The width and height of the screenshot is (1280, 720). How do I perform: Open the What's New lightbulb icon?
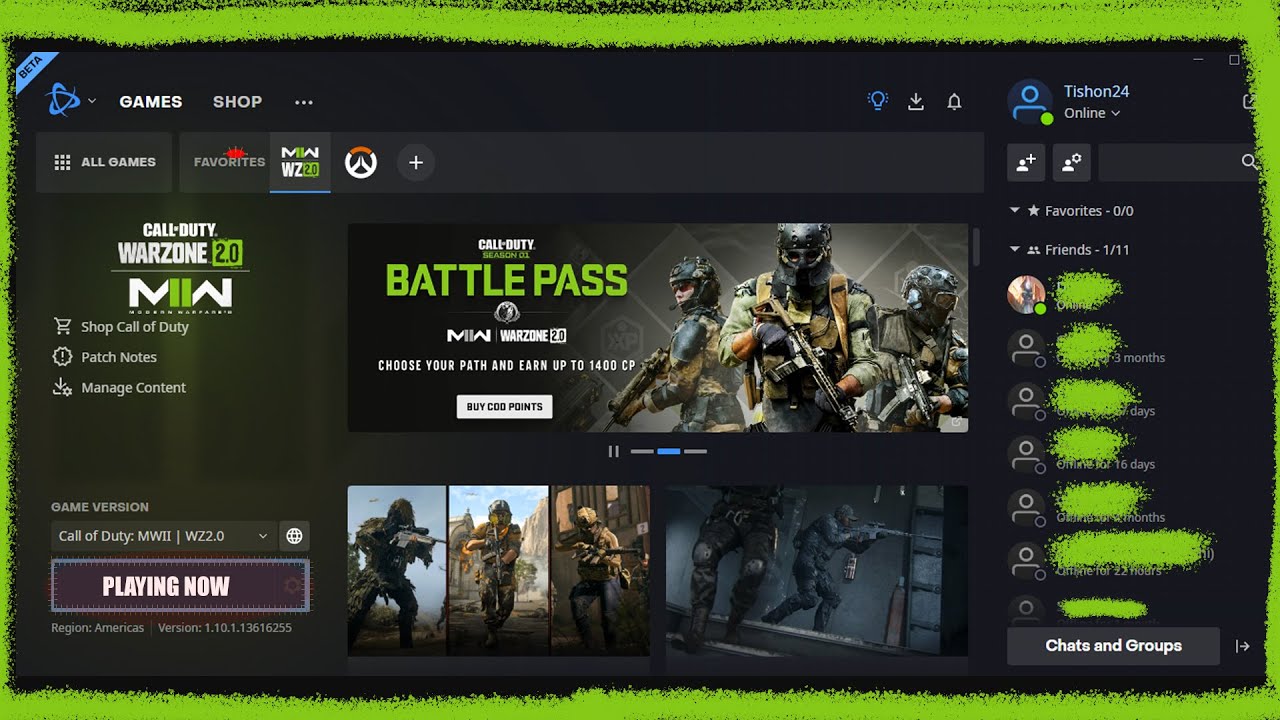click(877, 101)
